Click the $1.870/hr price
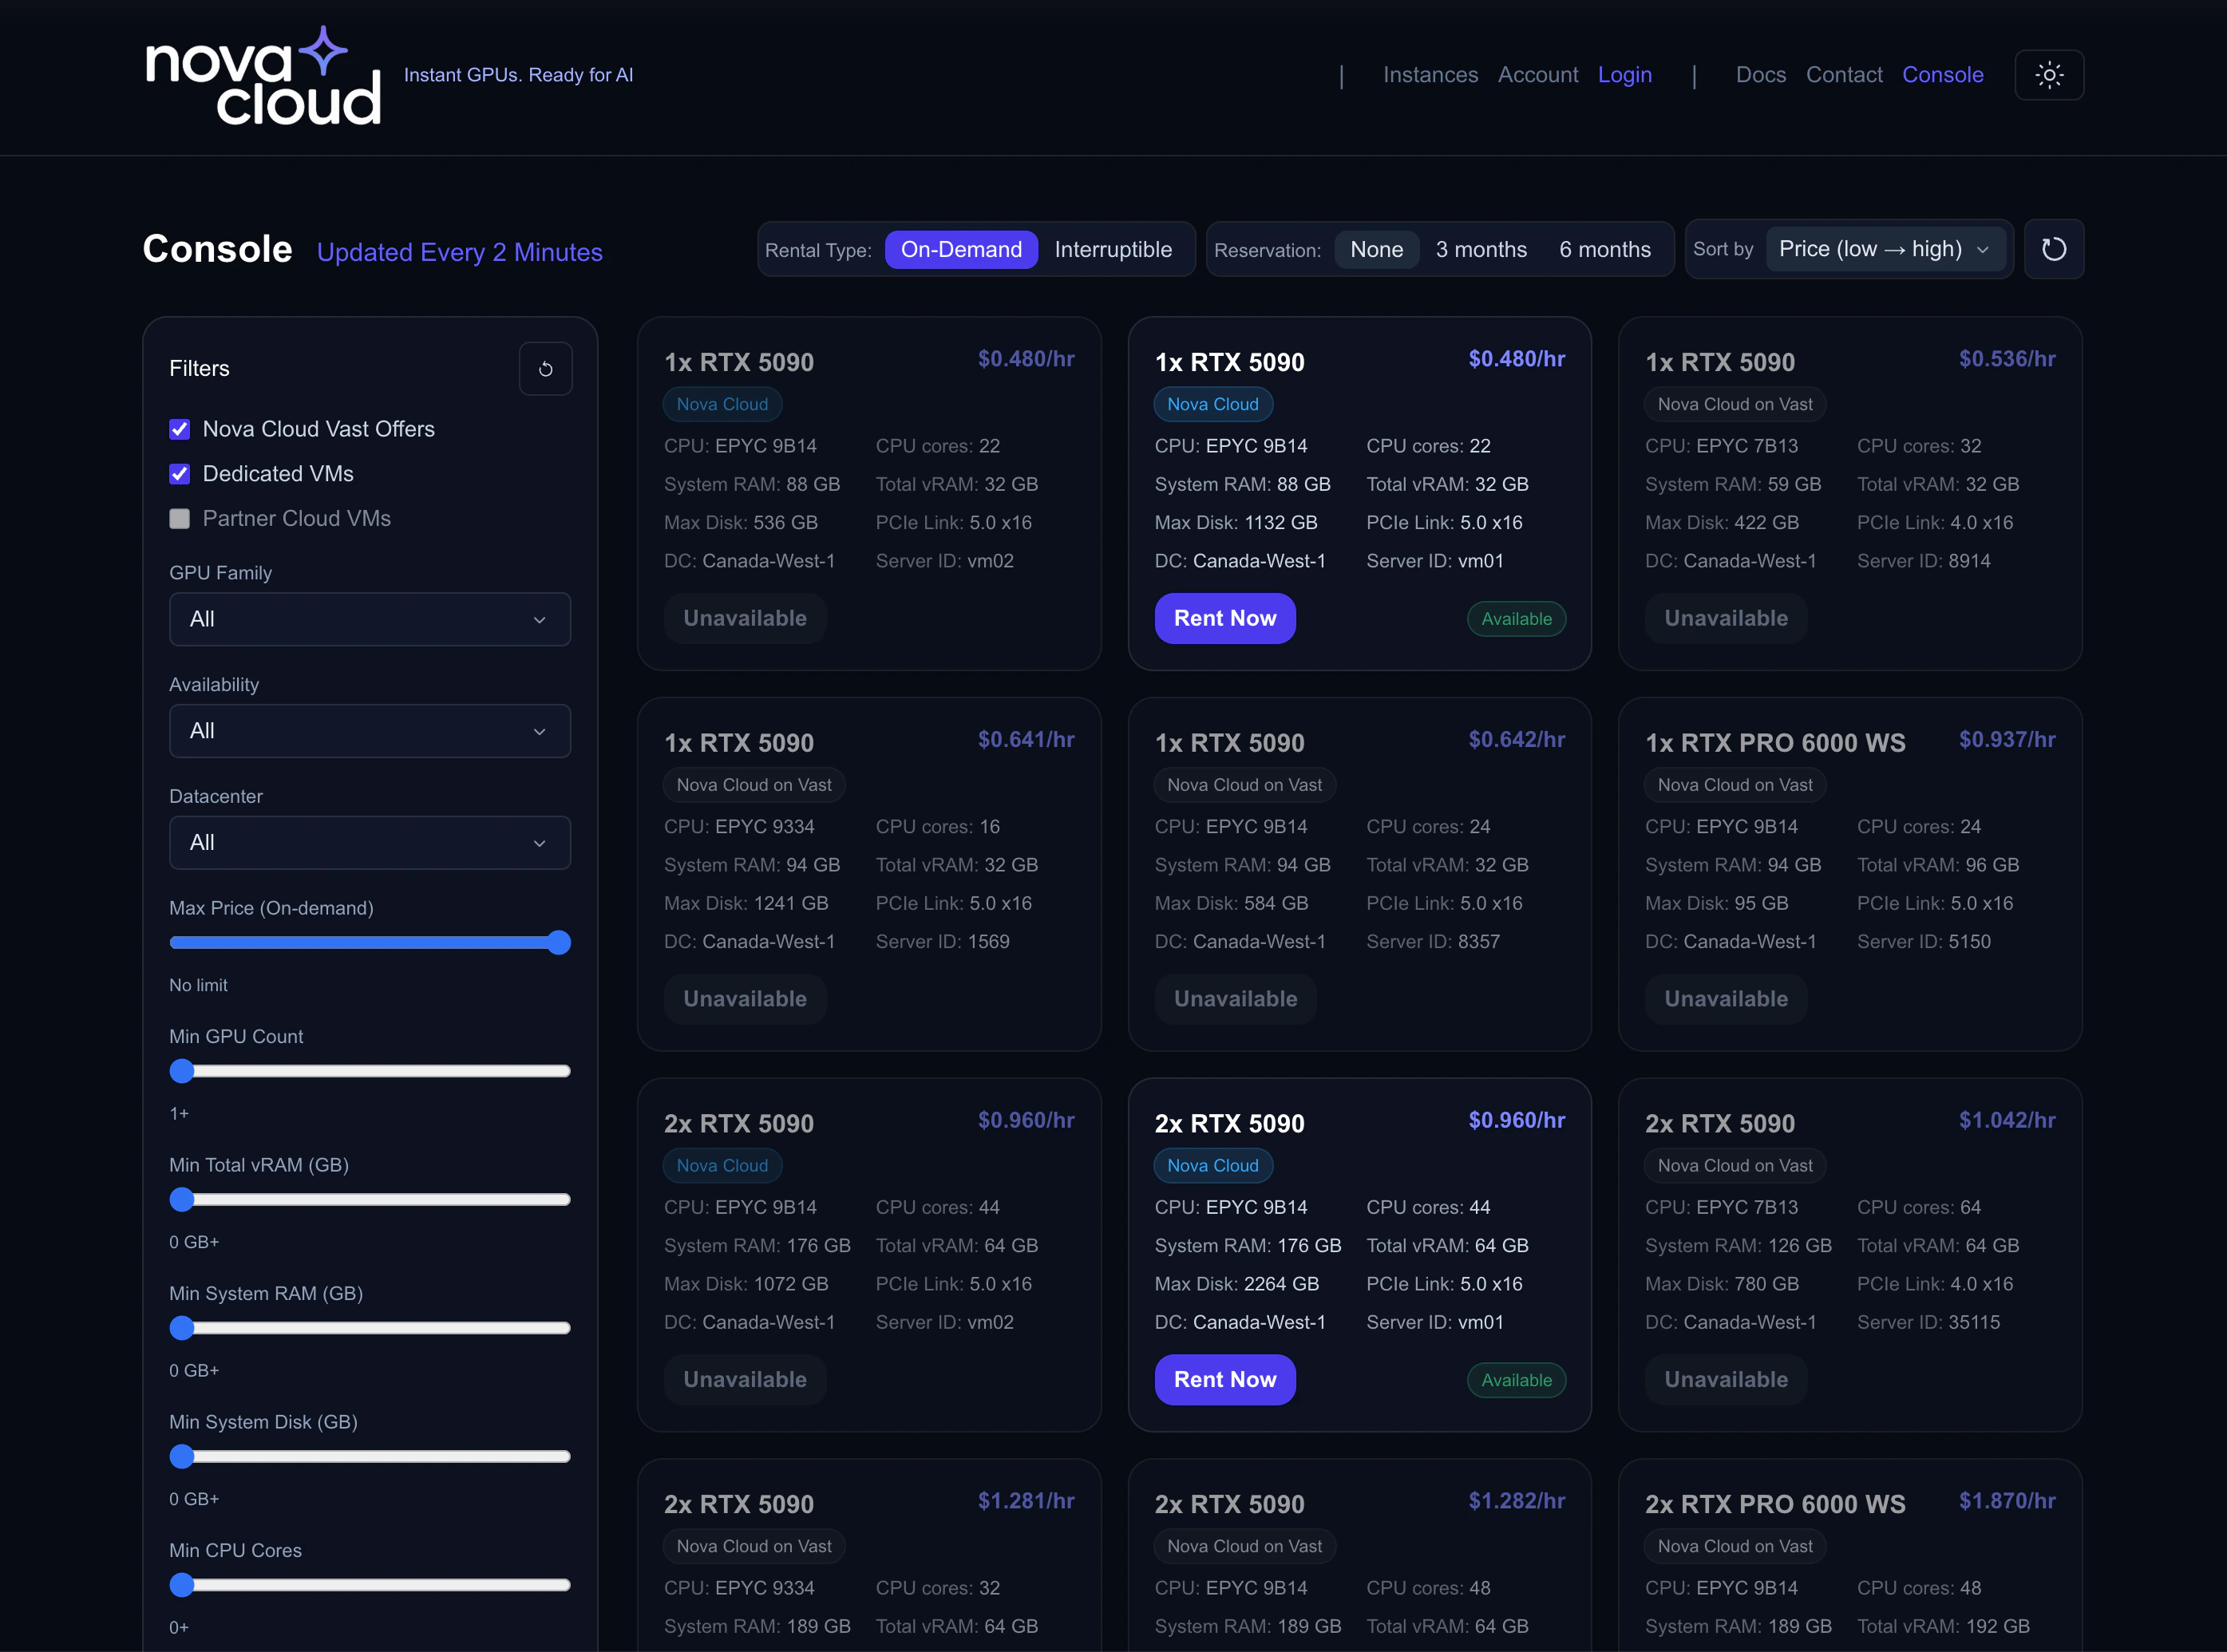The width and height of the screenshot is (2227, 1652). (x=2007, y=1501)
